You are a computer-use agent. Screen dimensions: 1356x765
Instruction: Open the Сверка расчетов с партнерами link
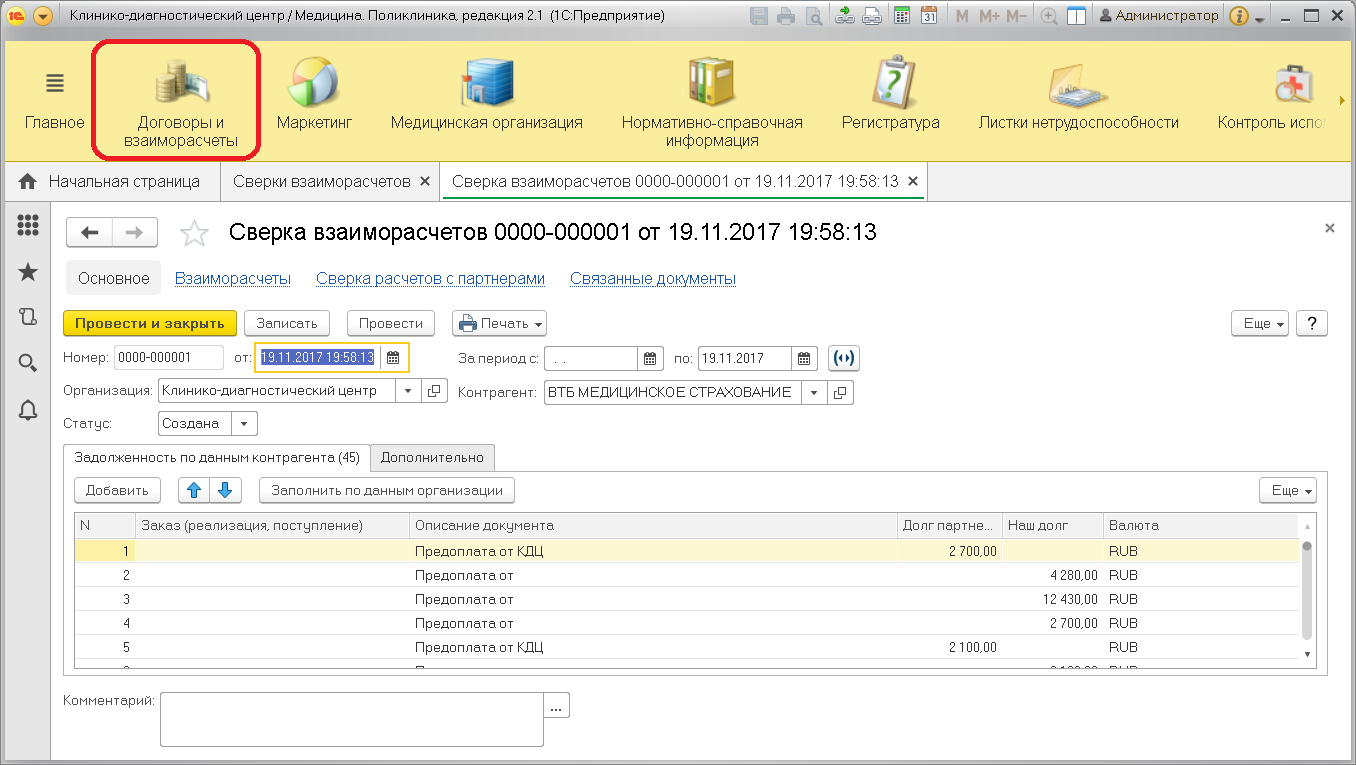pyautogui.click(x=431, y=279)
